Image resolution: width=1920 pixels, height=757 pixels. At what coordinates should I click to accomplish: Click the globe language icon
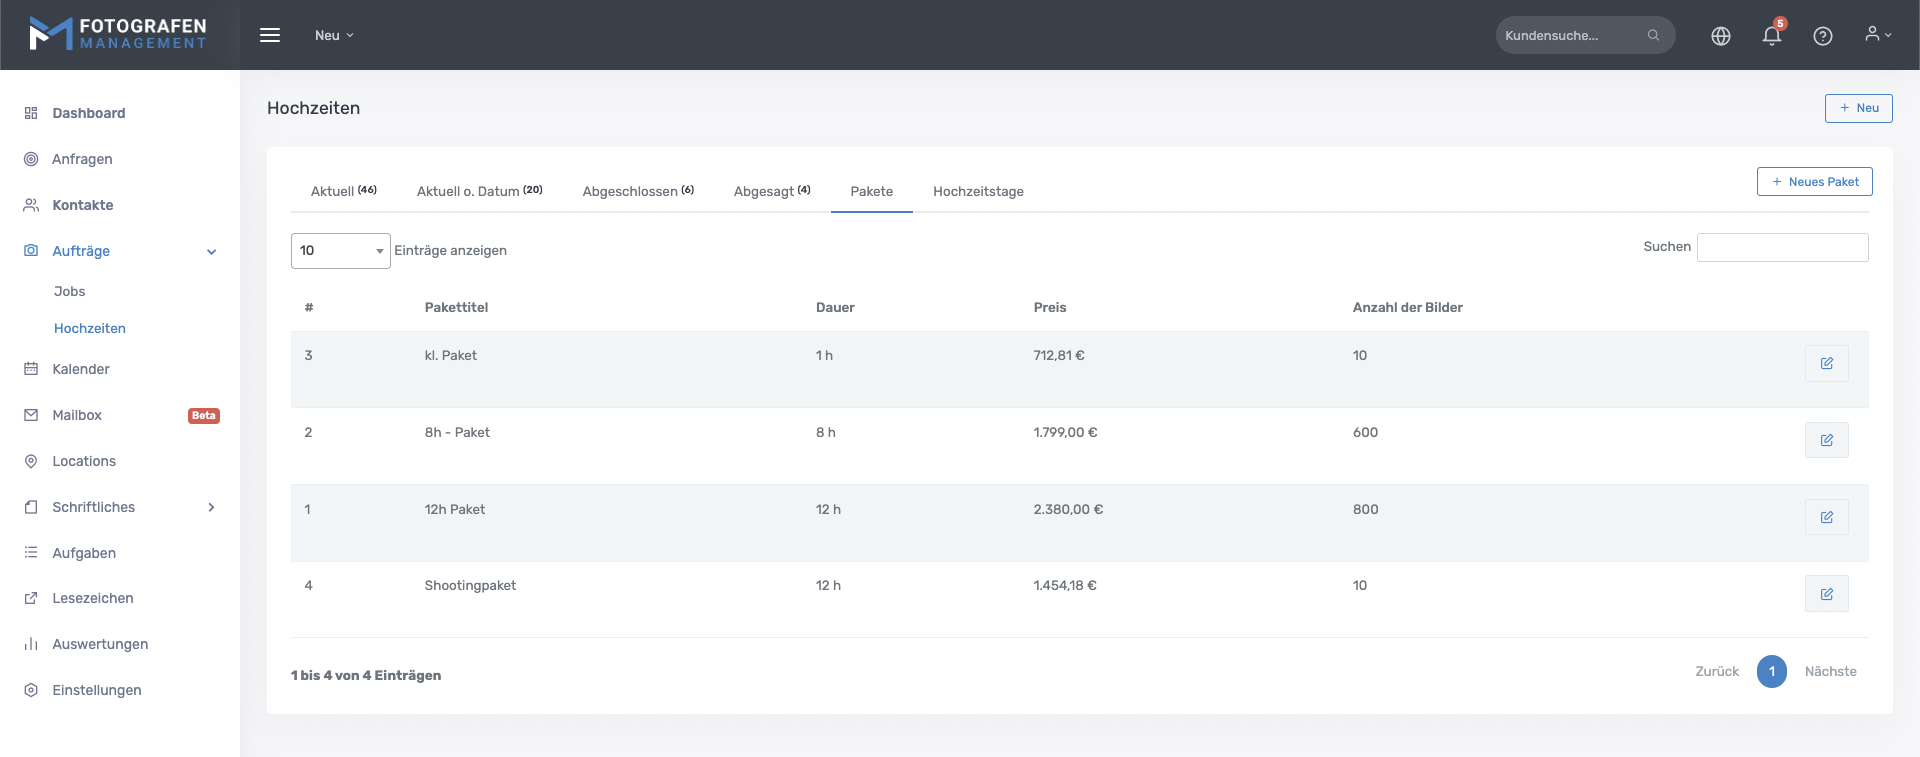[1721, 36]
